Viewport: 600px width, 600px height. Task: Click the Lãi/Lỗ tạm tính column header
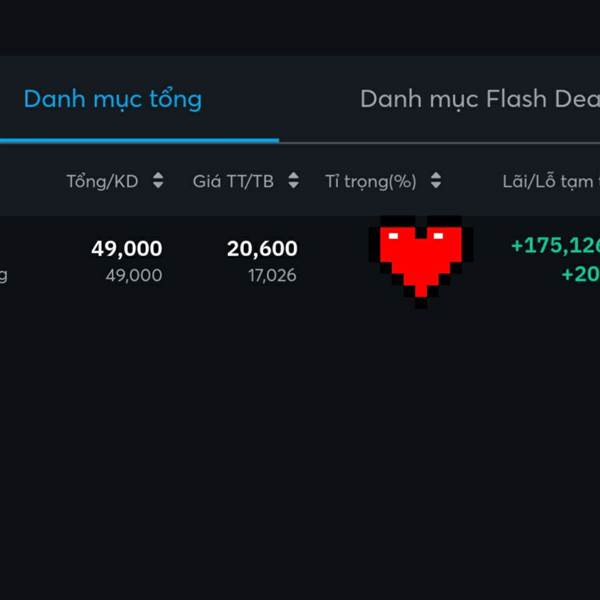551,181
